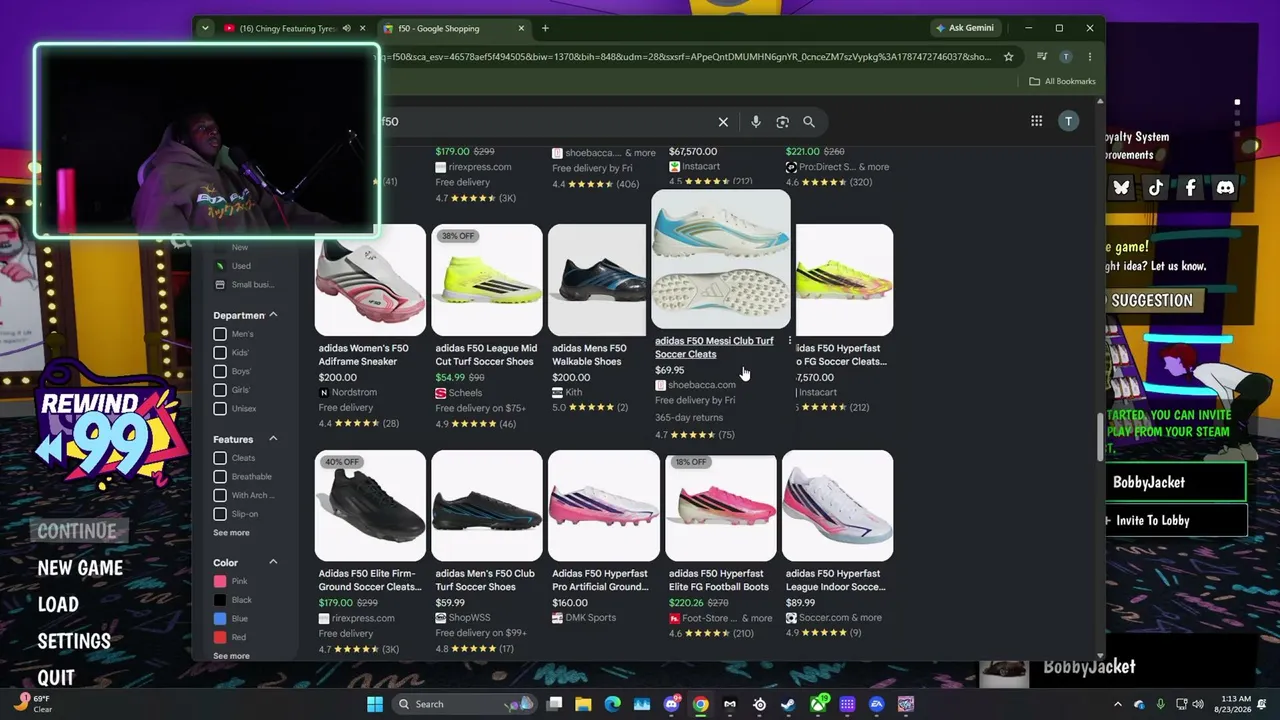Open search by image camera icon
1280x720 pixels.
[782, 122]
